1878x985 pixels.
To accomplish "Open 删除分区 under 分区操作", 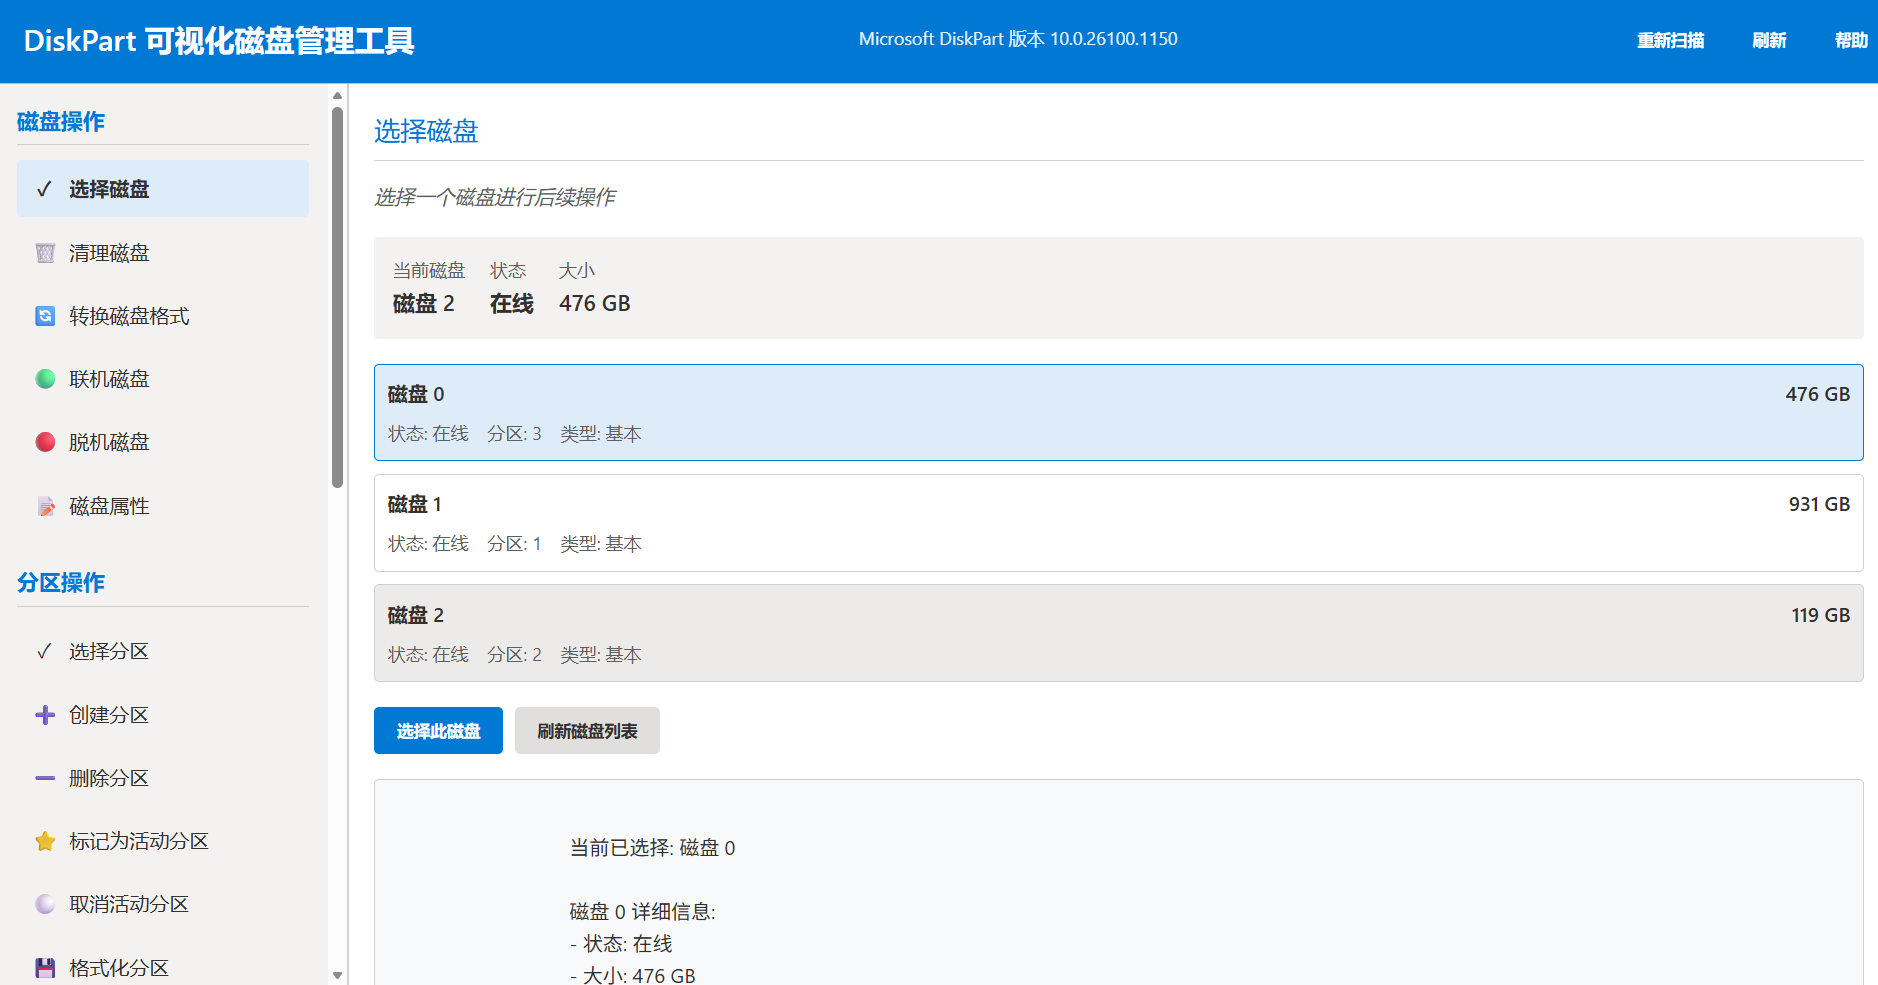I will pyautogui.click(x=163, y=778).
